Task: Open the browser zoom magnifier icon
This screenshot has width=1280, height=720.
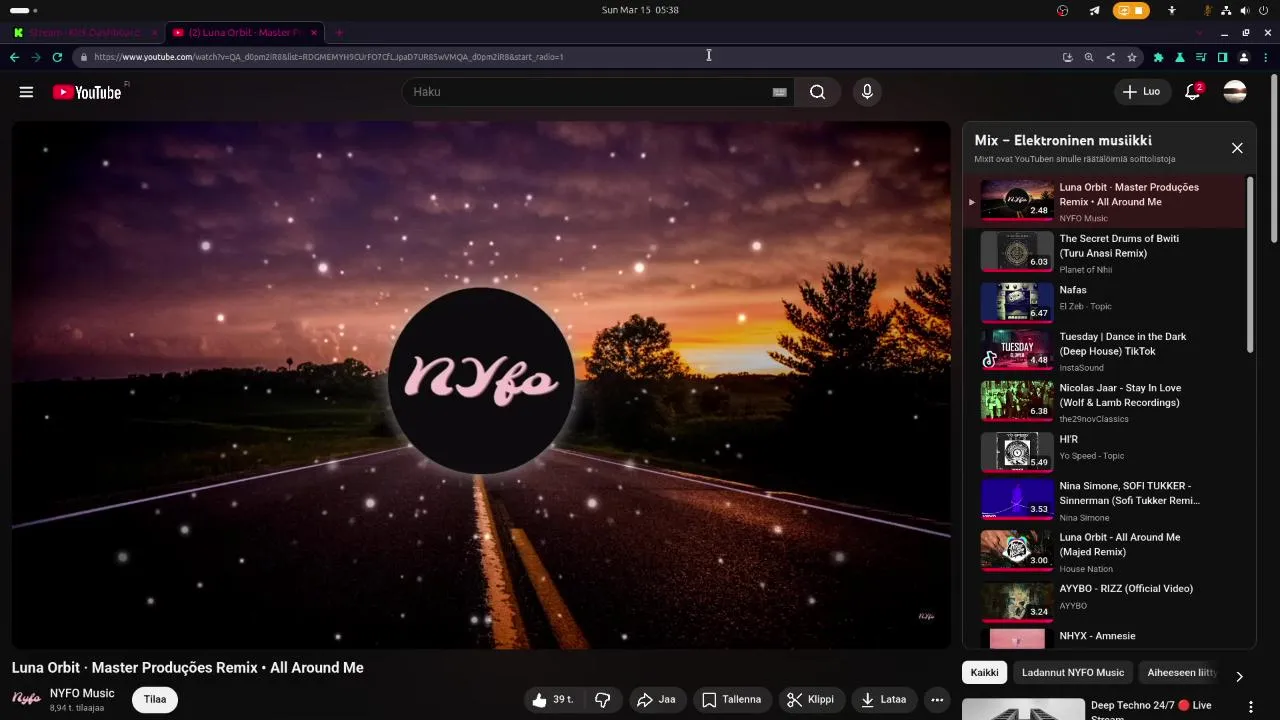Action: pyautogui.click(x=1089, y=57)
